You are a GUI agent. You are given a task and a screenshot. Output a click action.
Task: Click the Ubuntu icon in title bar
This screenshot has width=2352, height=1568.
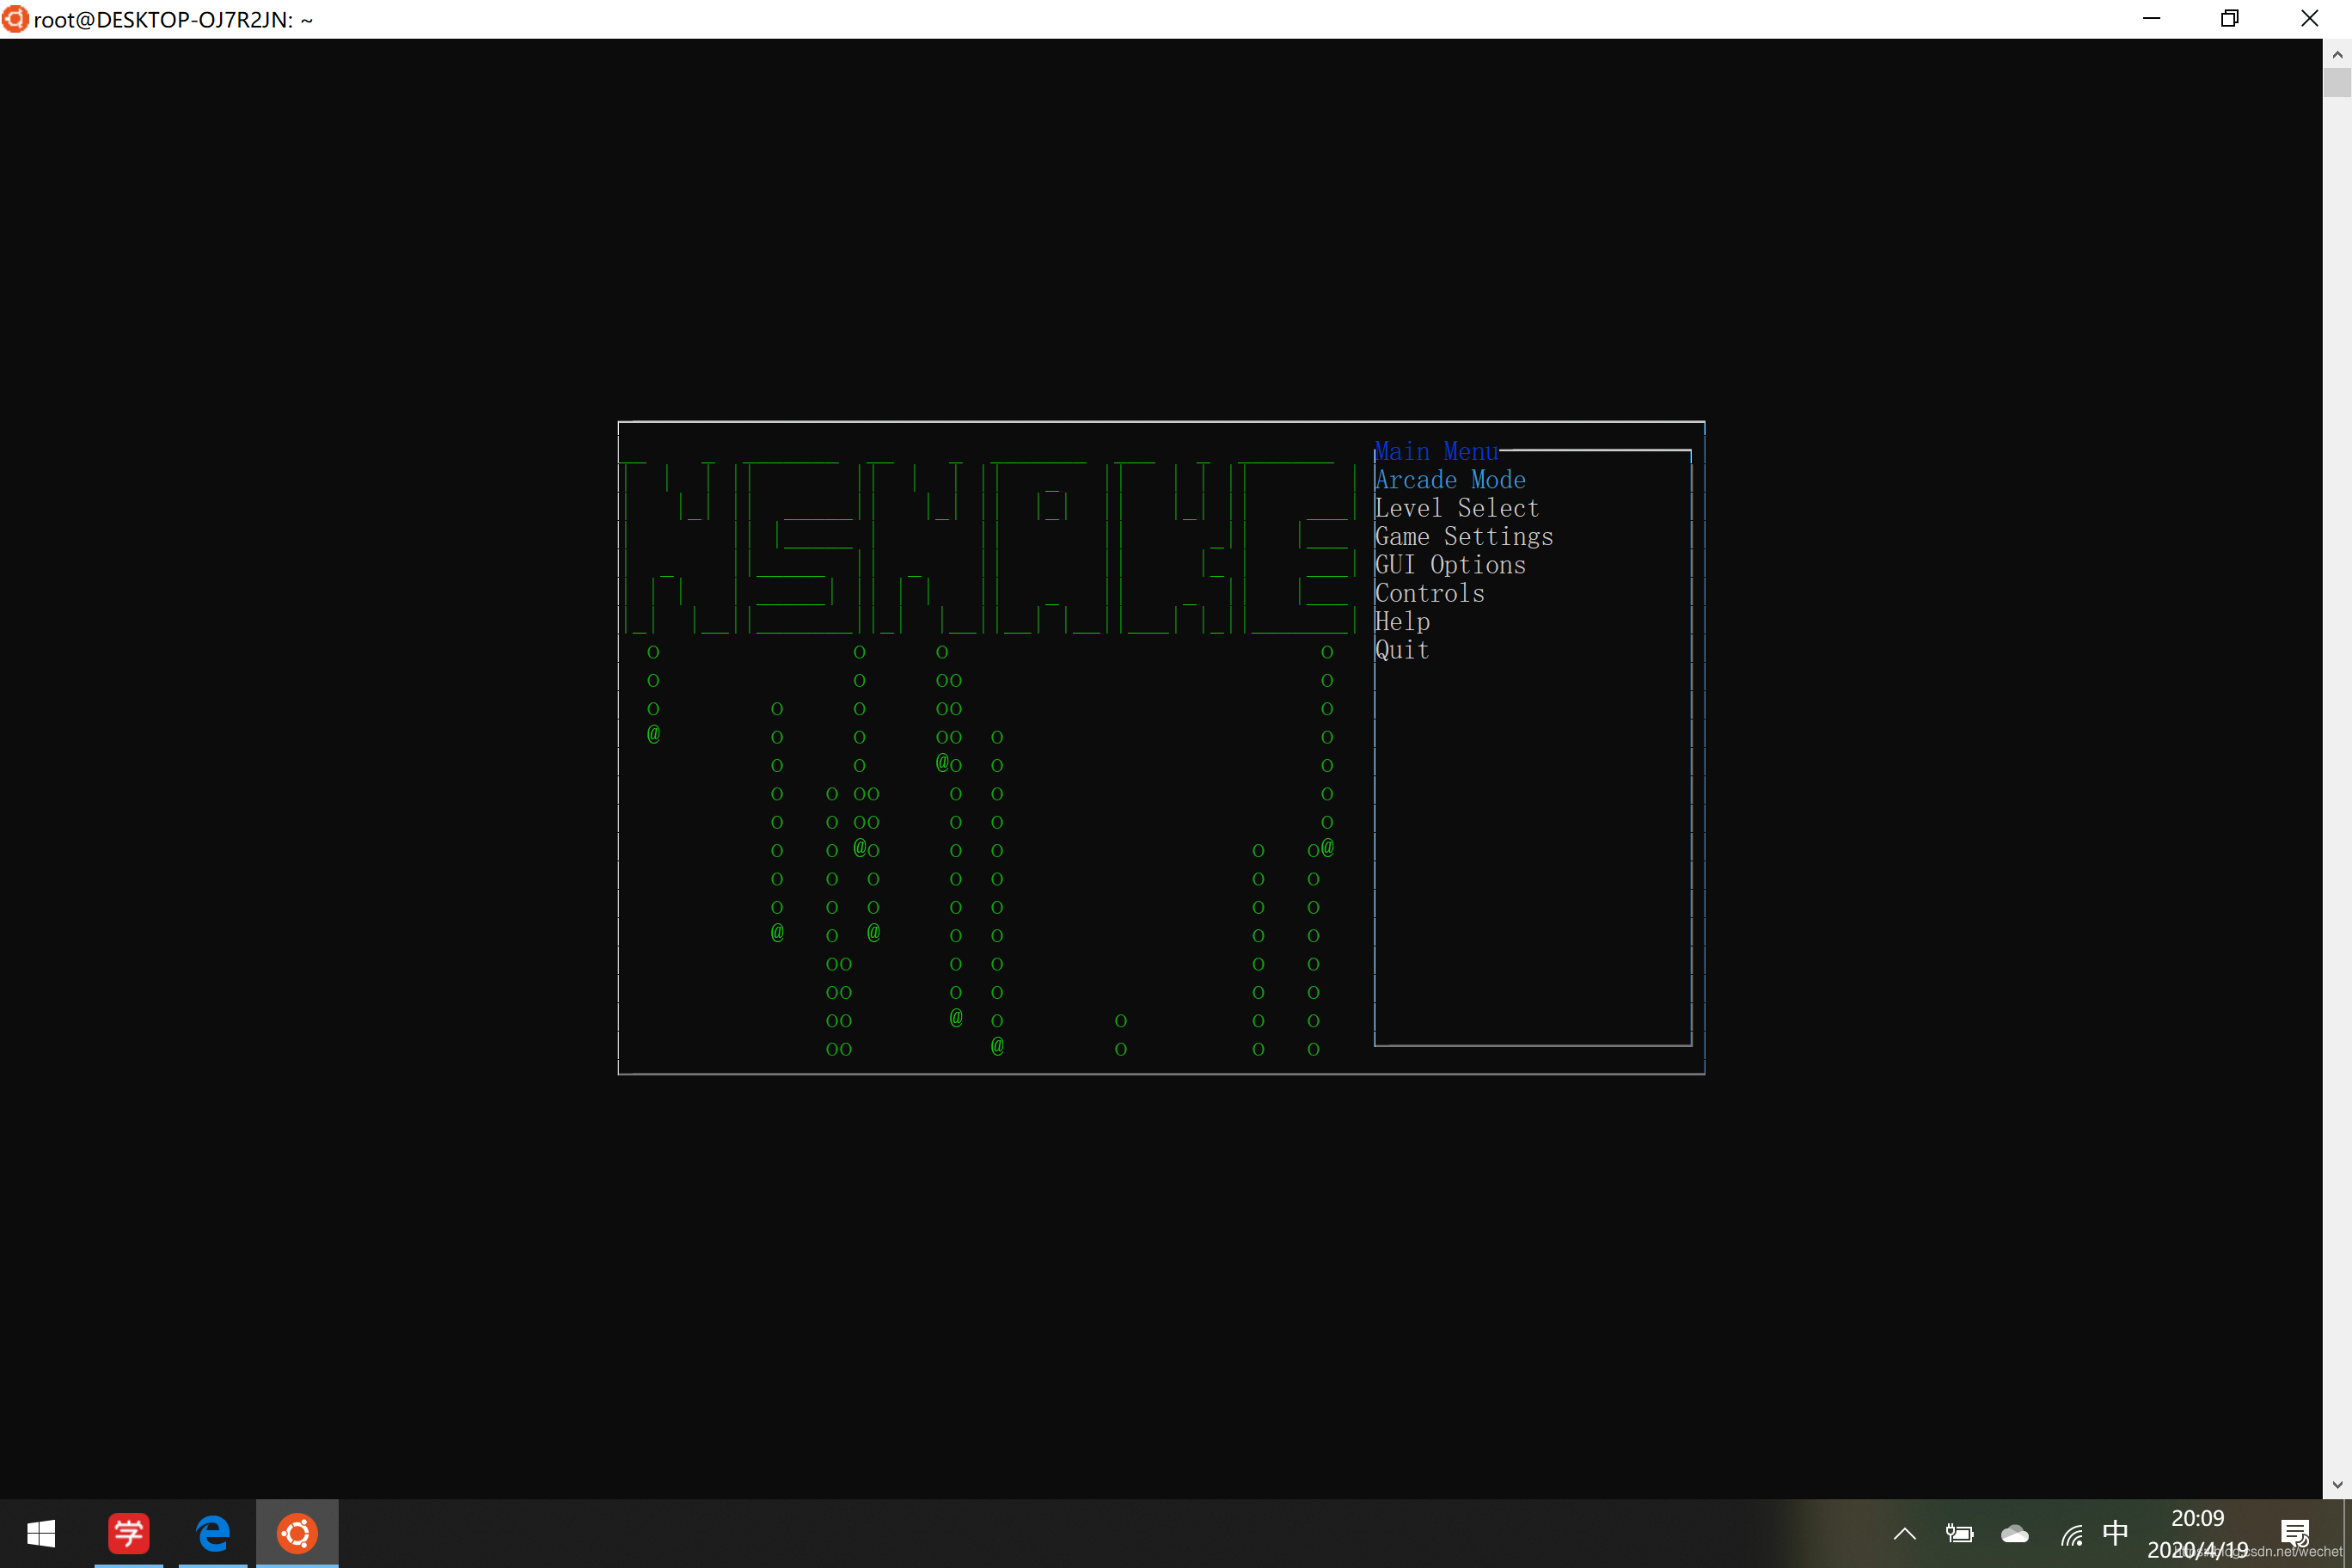pyautogui.click(x=15, y=19)
